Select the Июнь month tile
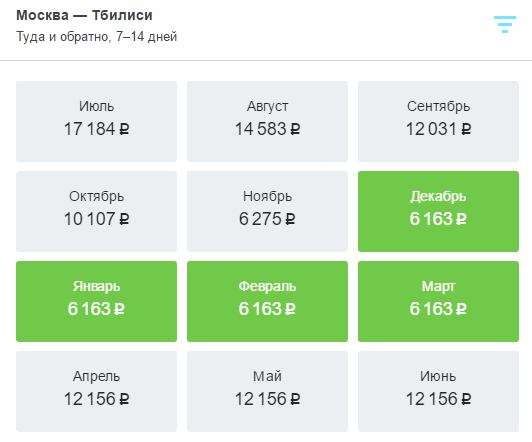The width and height of the screenshot is (532, 442). [x=438, y=391]
